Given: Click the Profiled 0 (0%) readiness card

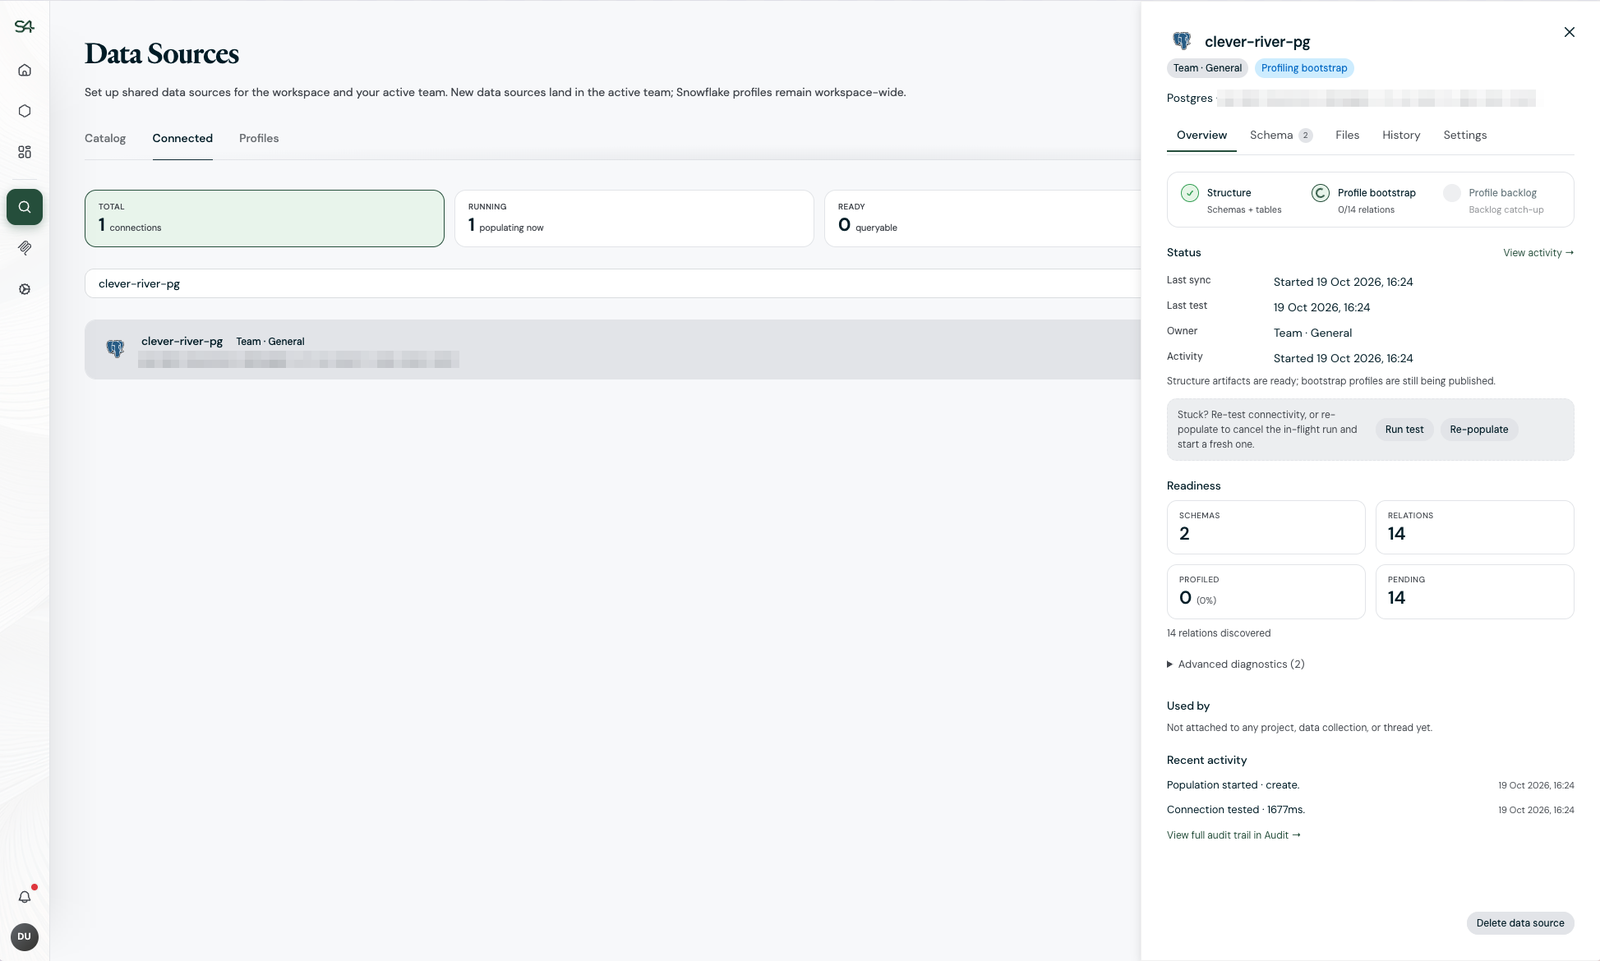Looking at the screenshot, I should [1266, 591].
